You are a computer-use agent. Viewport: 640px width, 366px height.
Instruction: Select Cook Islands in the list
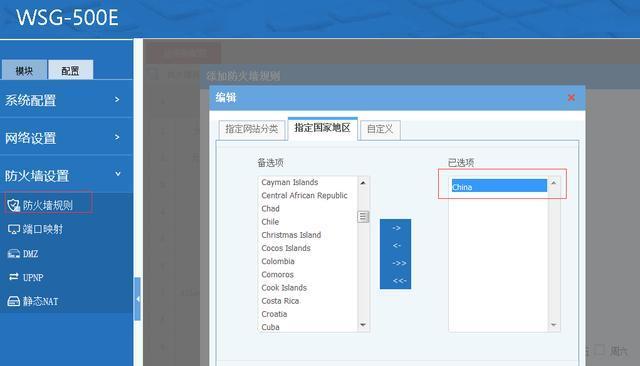284,288
